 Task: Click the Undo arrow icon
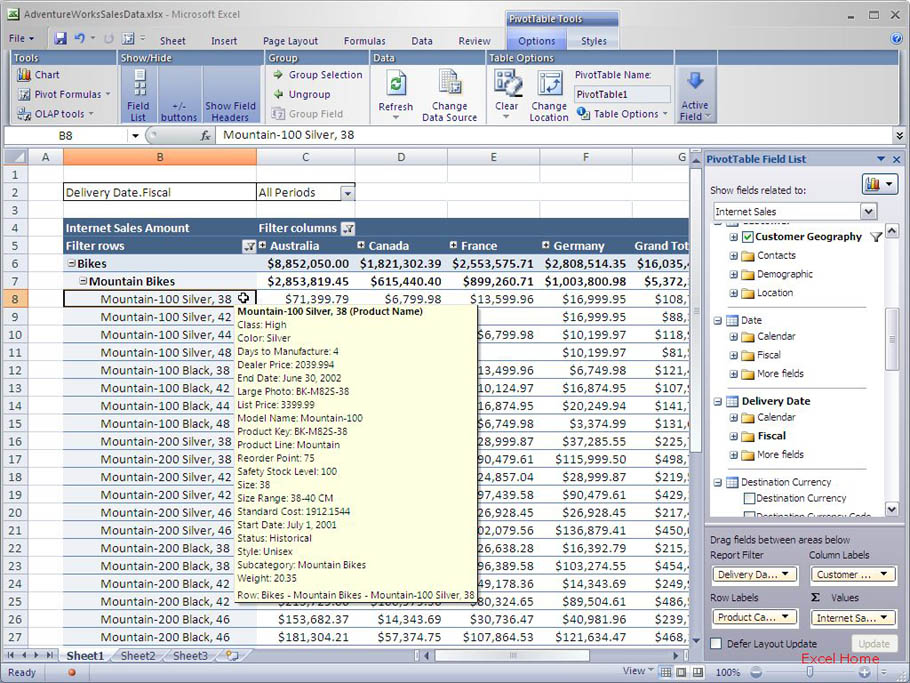pyautogui.click(x=80, y=39)
